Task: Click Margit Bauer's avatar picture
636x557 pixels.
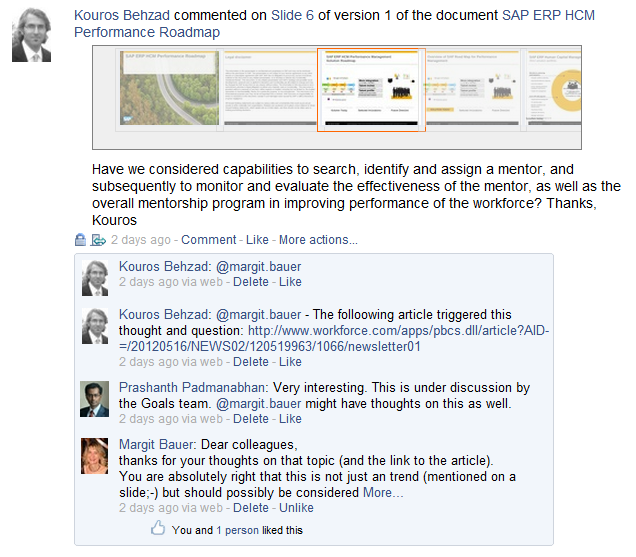Action: tap(95, 456)
